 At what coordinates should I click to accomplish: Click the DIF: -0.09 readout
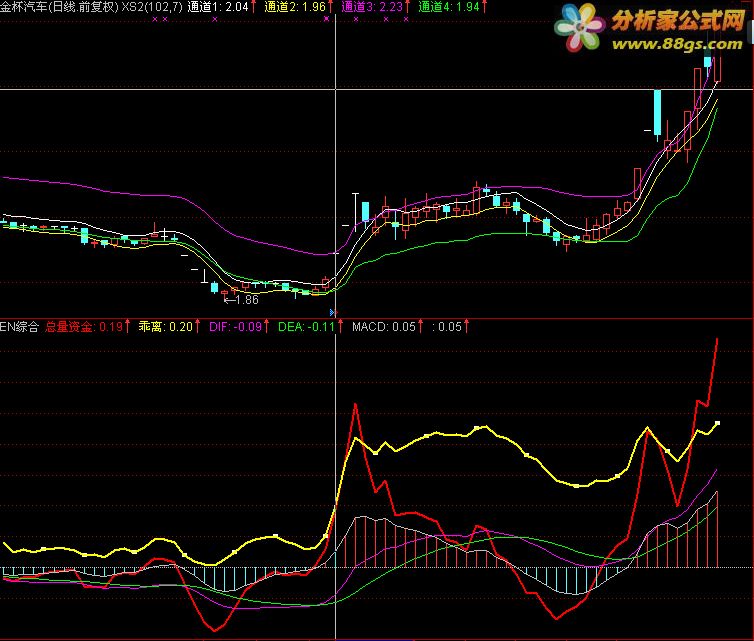pyautogui.click(x=236, y=327)
